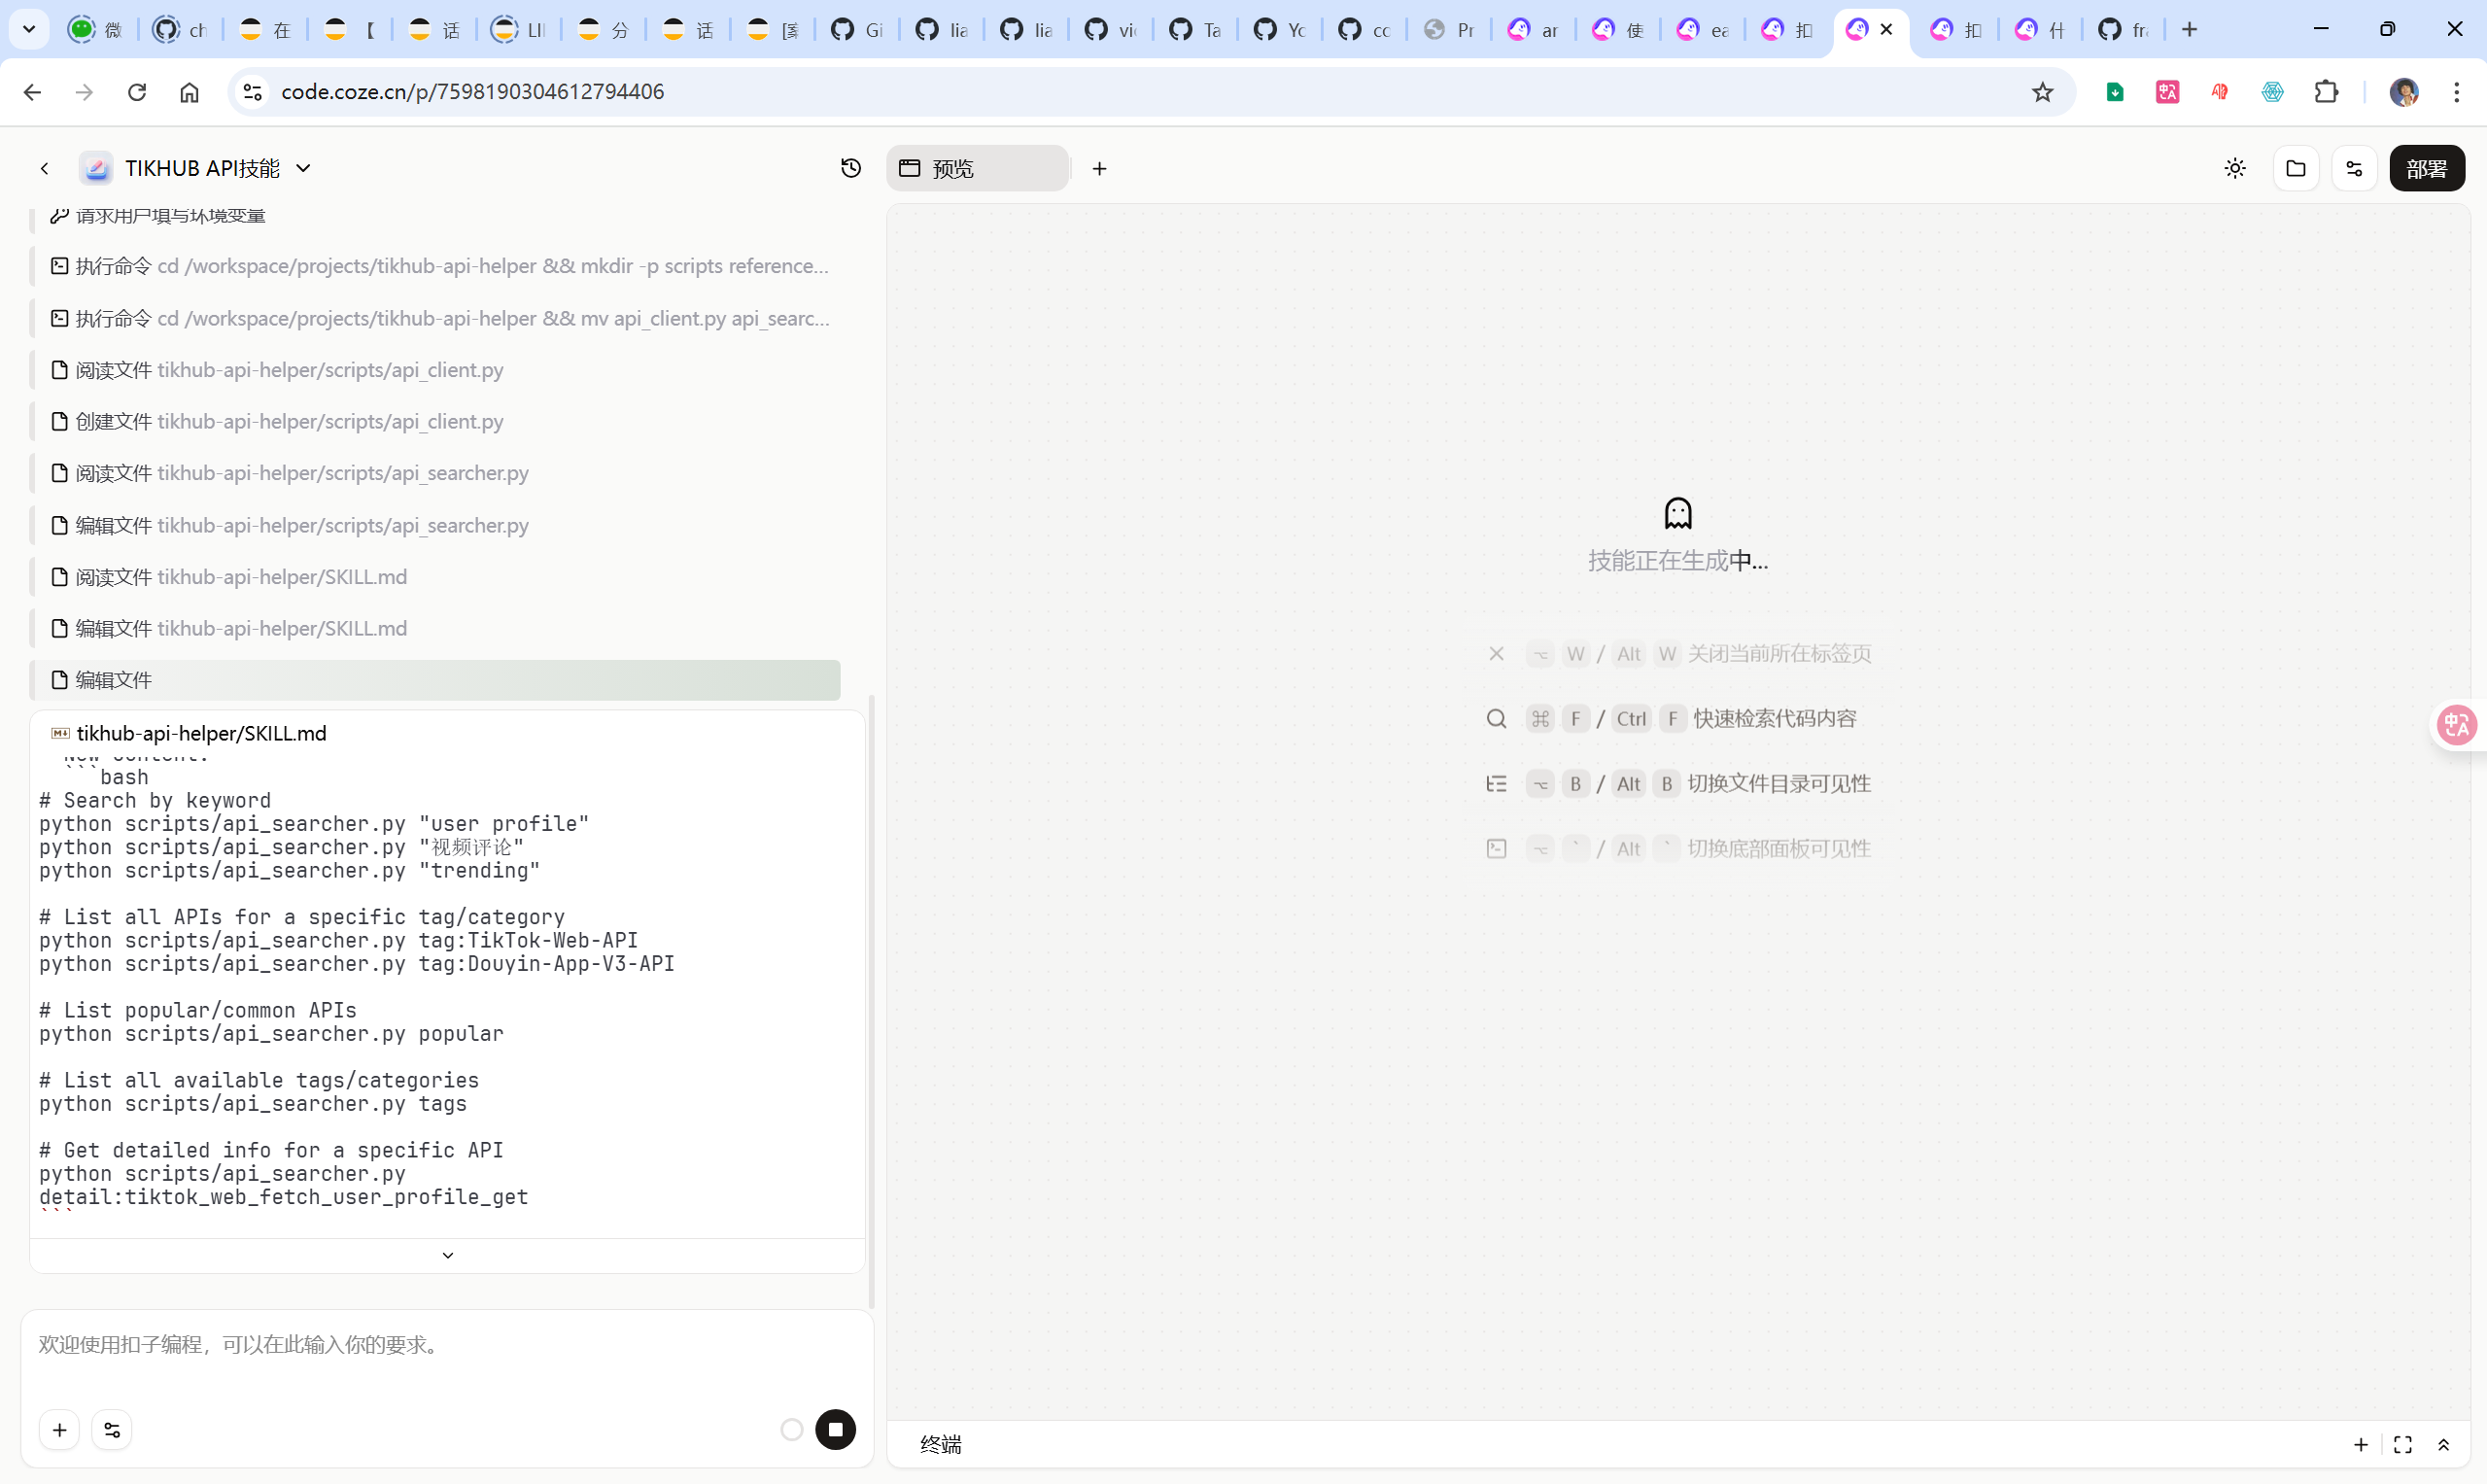2487x1484 pixels.
Task: Open 编辑文件 tikhub-api-helper/SKILL.md step
Action: click(x=435, y=628)
